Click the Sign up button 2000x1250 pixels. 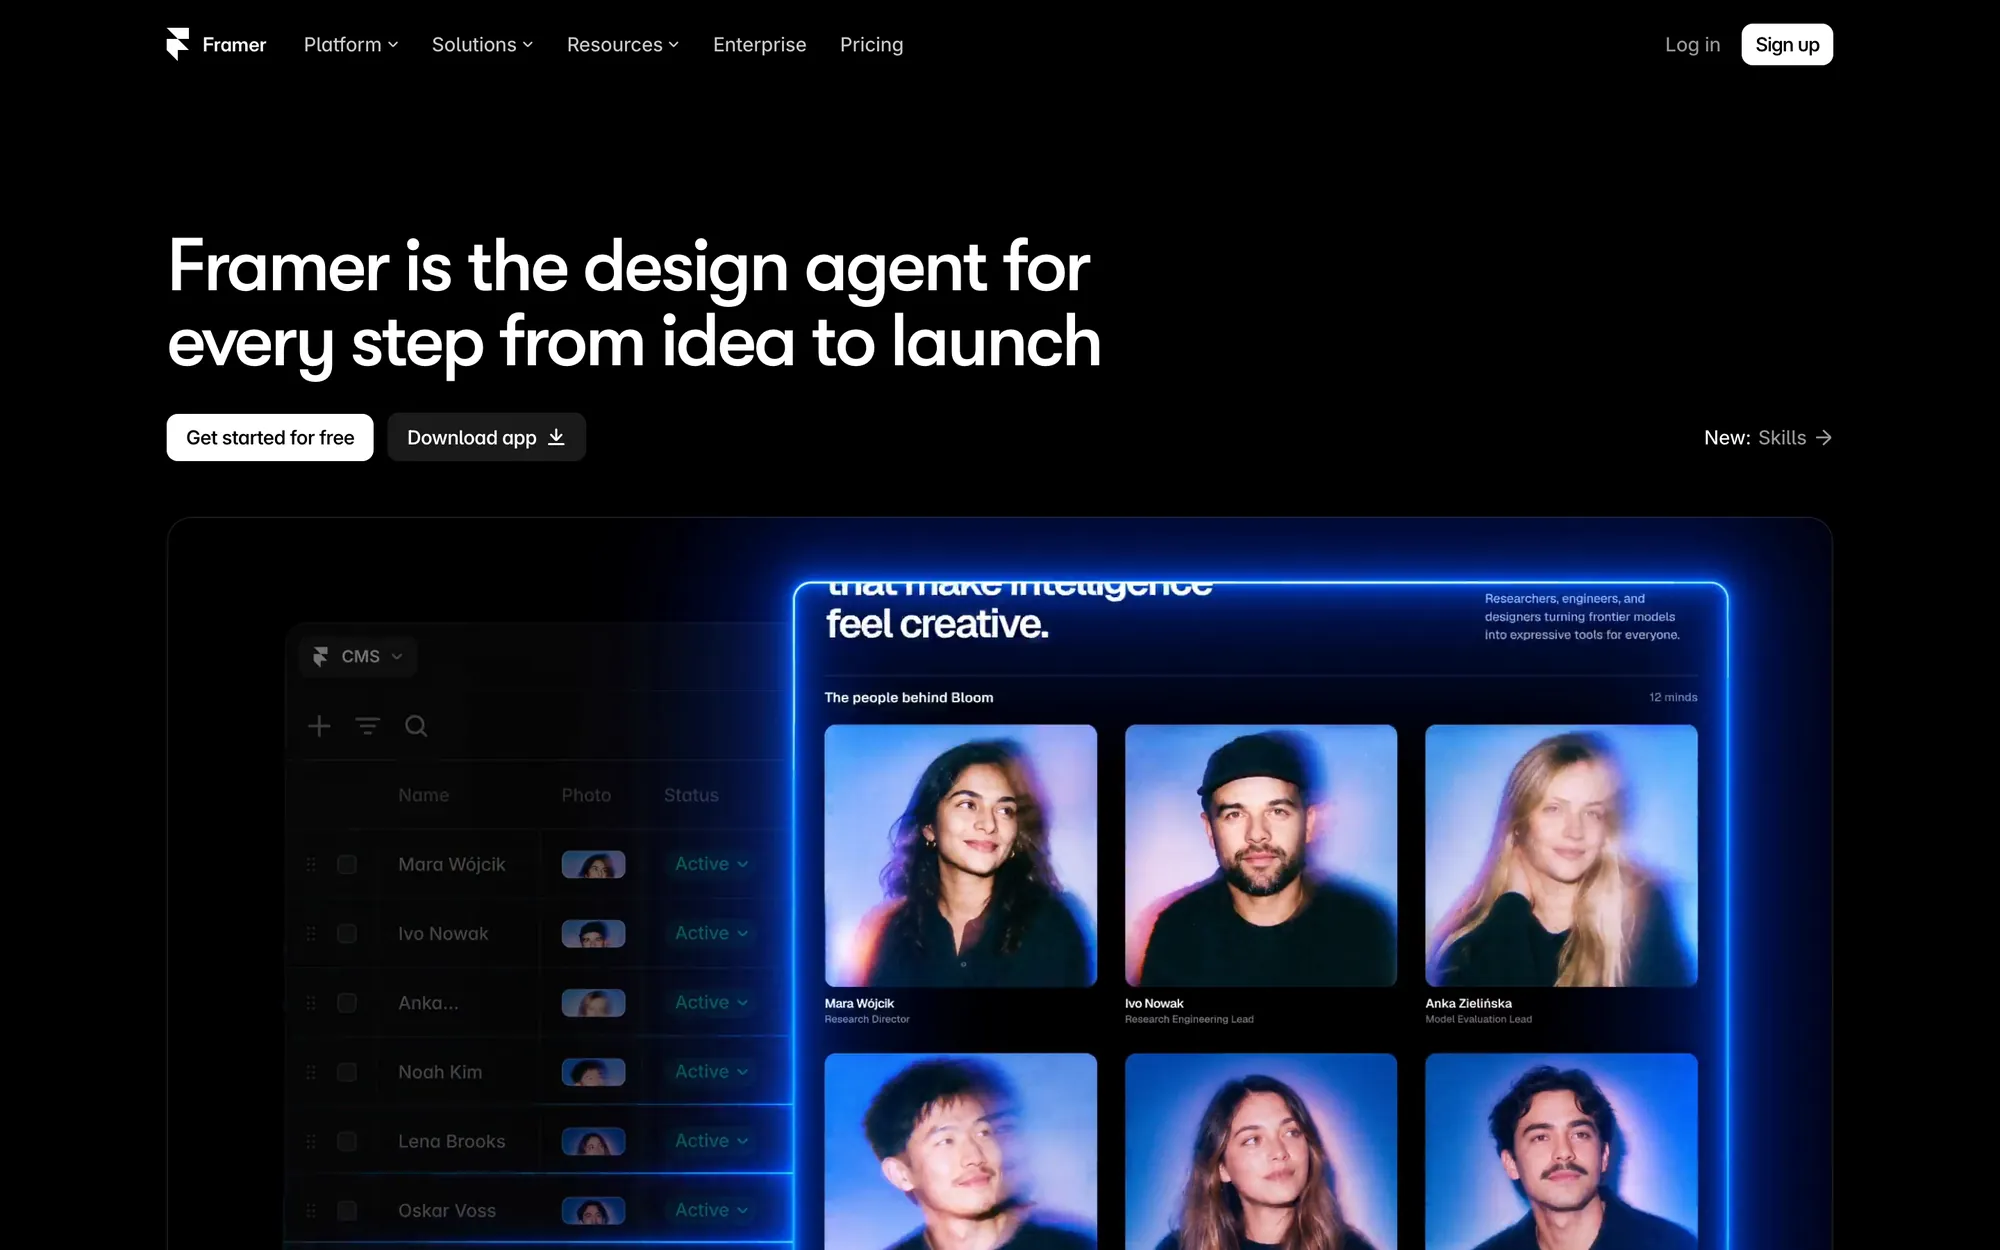1787,45
